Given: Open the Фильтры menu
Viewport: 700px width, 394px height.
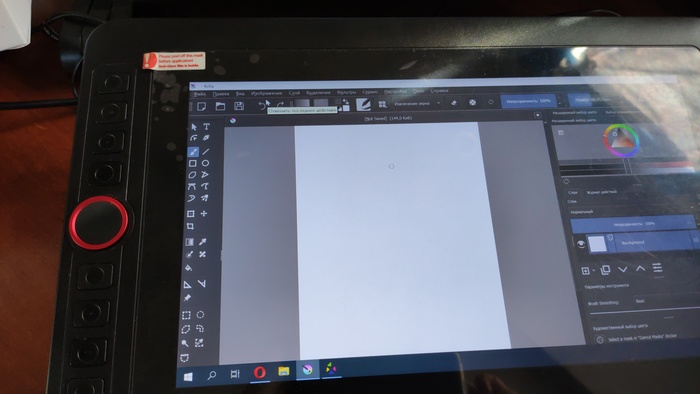Looking at the screenshot, I should (x=346, y=92).
